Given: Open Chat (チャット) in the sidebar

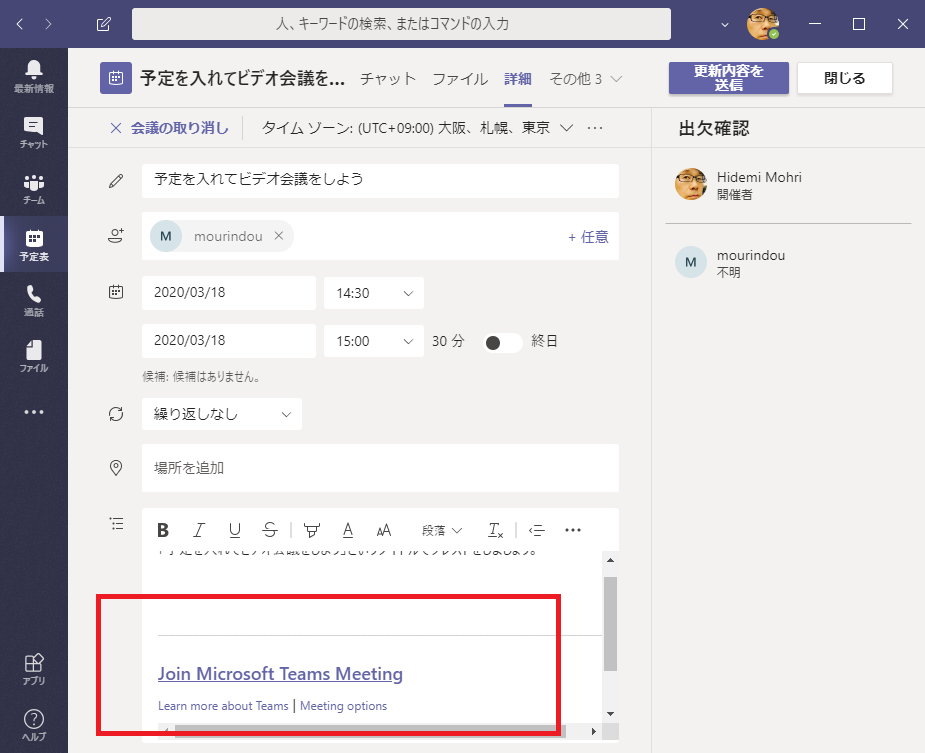Looking at the screenshot, I should coord(34,131).
